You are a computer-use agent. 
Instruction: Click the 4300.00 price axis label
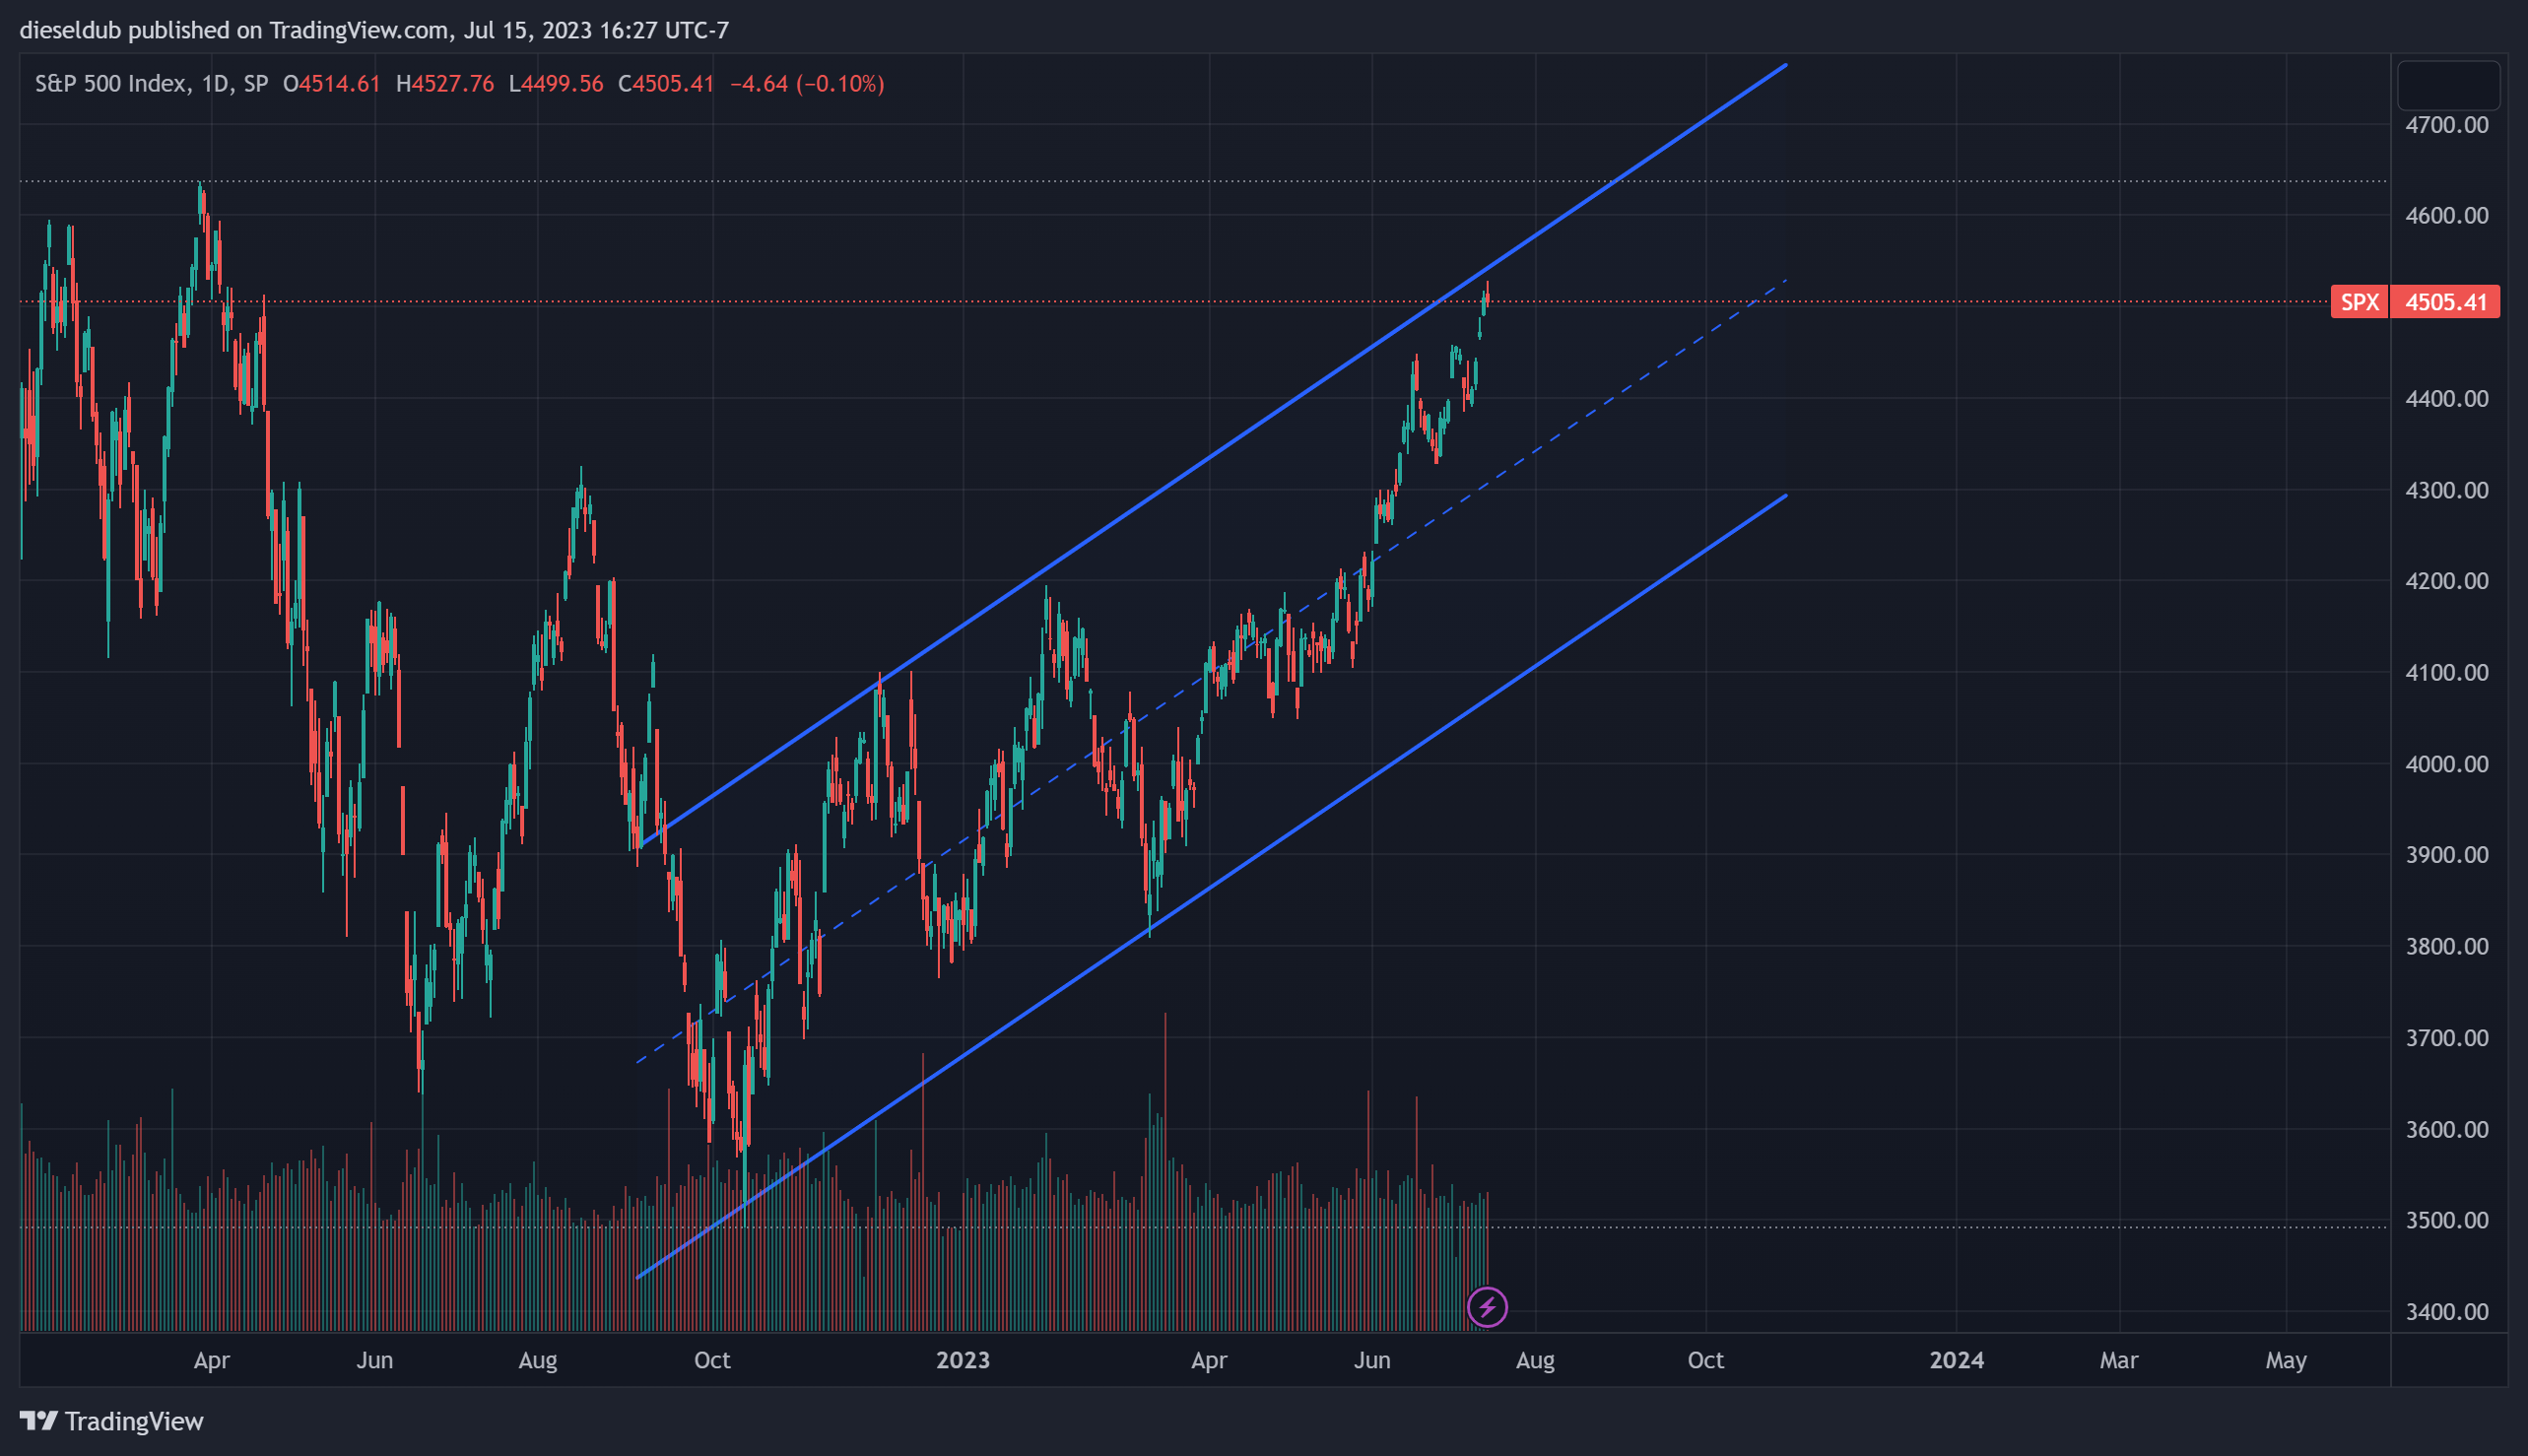(x=2446, y=490)
